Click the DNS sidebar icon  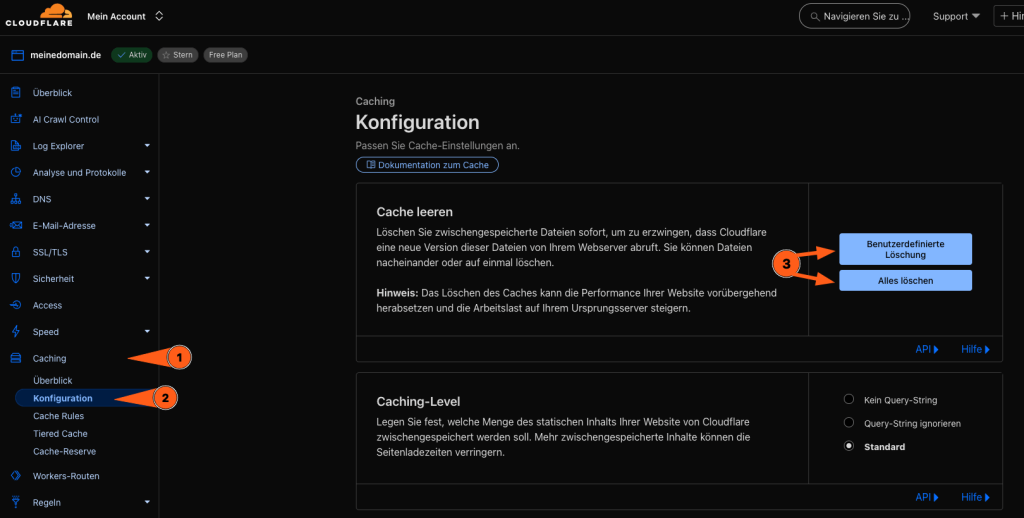click(x=16, y=199)
